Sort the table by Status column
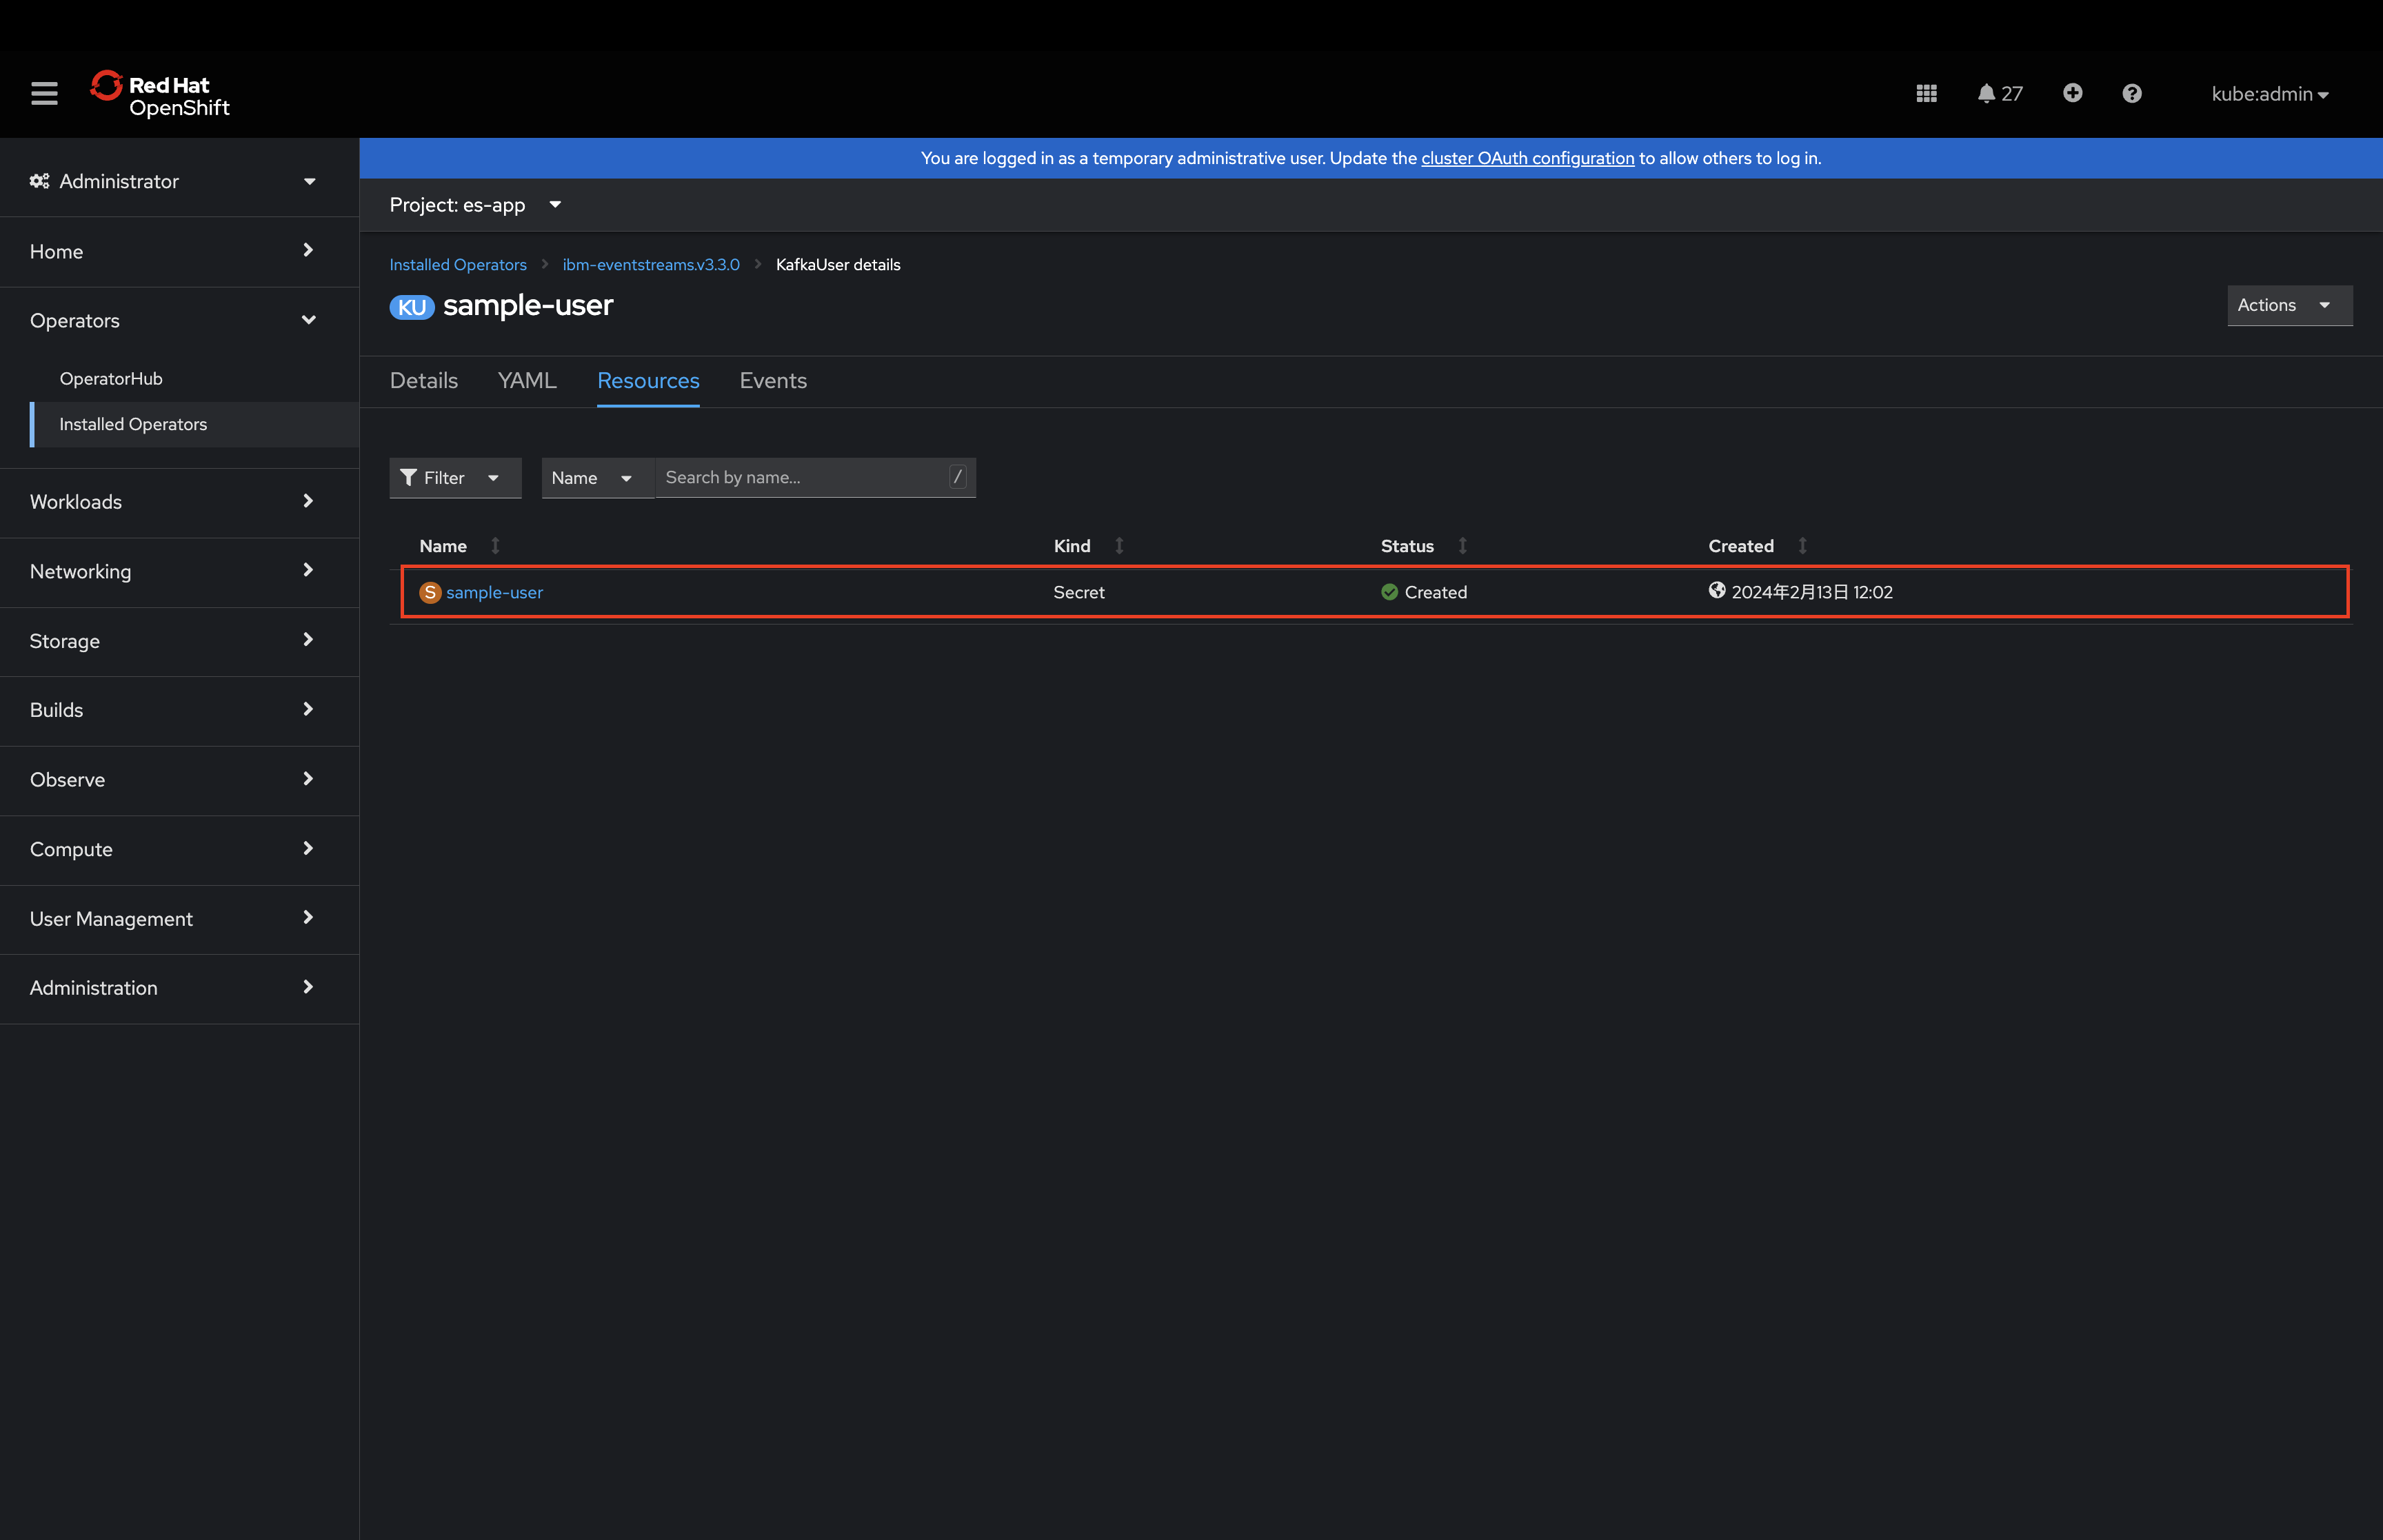 pos(1407,546)
